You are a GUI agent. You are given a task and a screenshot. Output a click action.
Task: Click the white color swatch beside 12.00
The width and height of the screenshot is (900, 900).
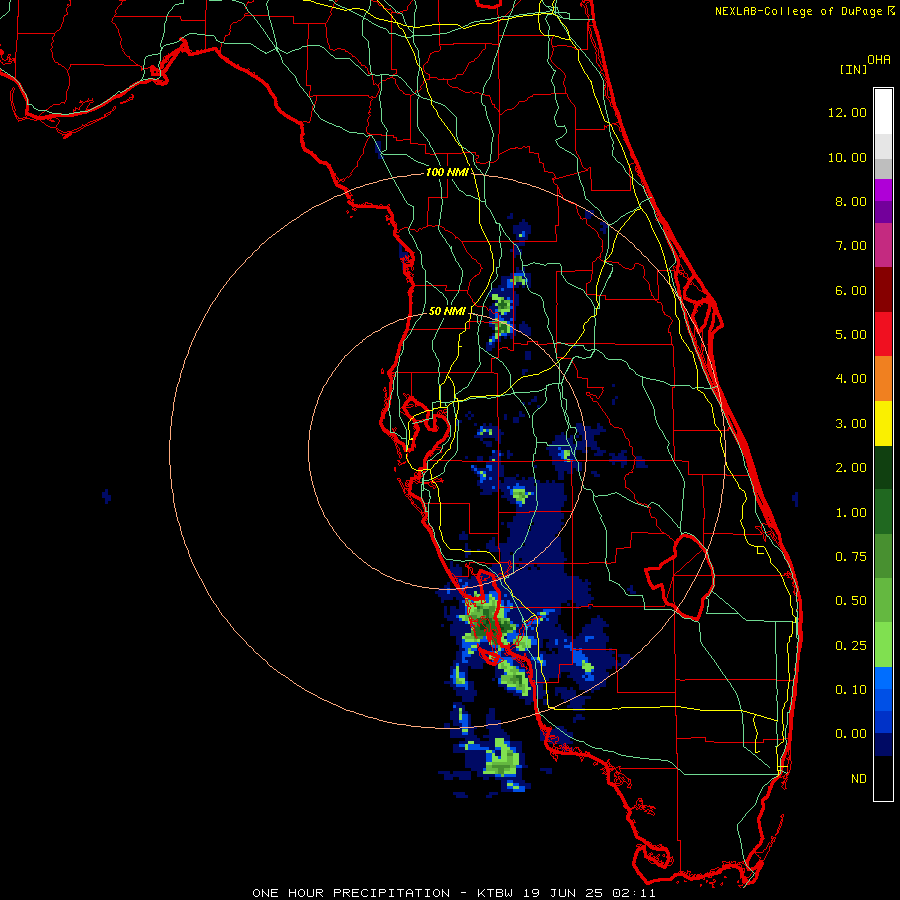point(883,112)
